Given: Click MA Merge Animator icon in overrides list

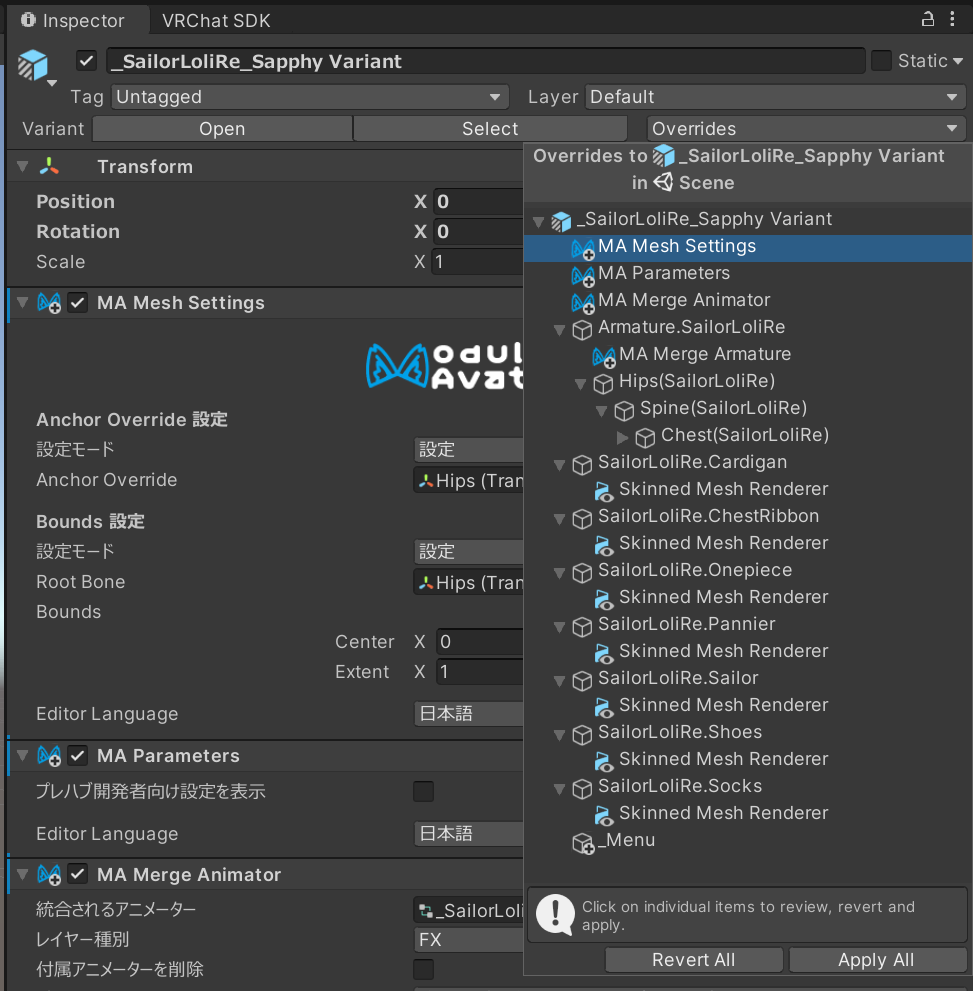Looking at the screenshot, I should (x=583, y=302).
